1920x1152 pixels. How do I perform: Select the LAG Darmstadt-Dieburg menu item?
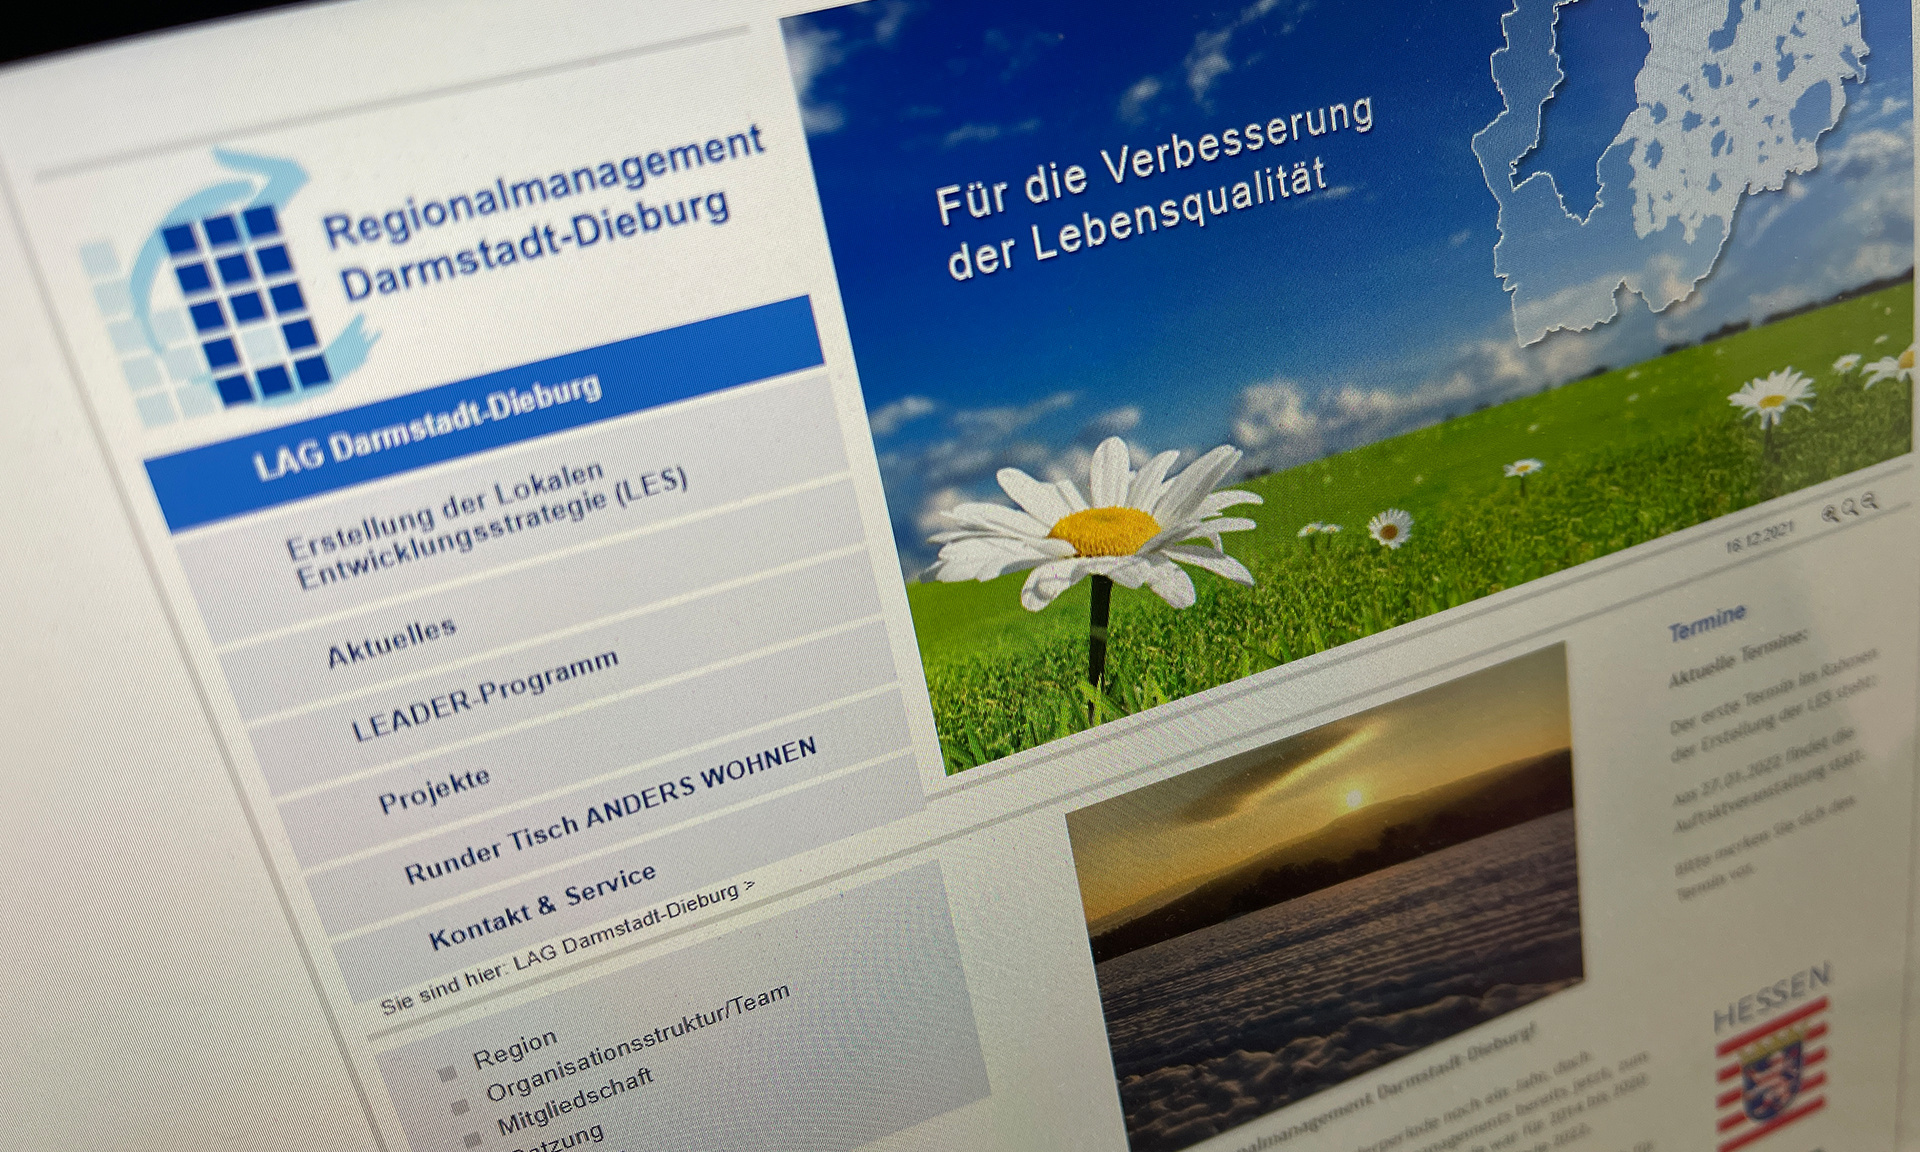pos(428,427)
